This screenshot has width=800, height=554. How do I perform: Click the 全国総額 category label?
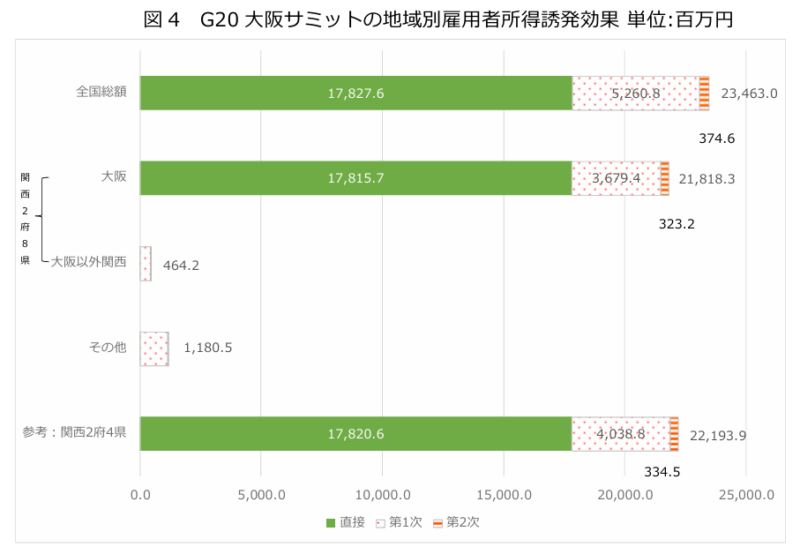101,91
